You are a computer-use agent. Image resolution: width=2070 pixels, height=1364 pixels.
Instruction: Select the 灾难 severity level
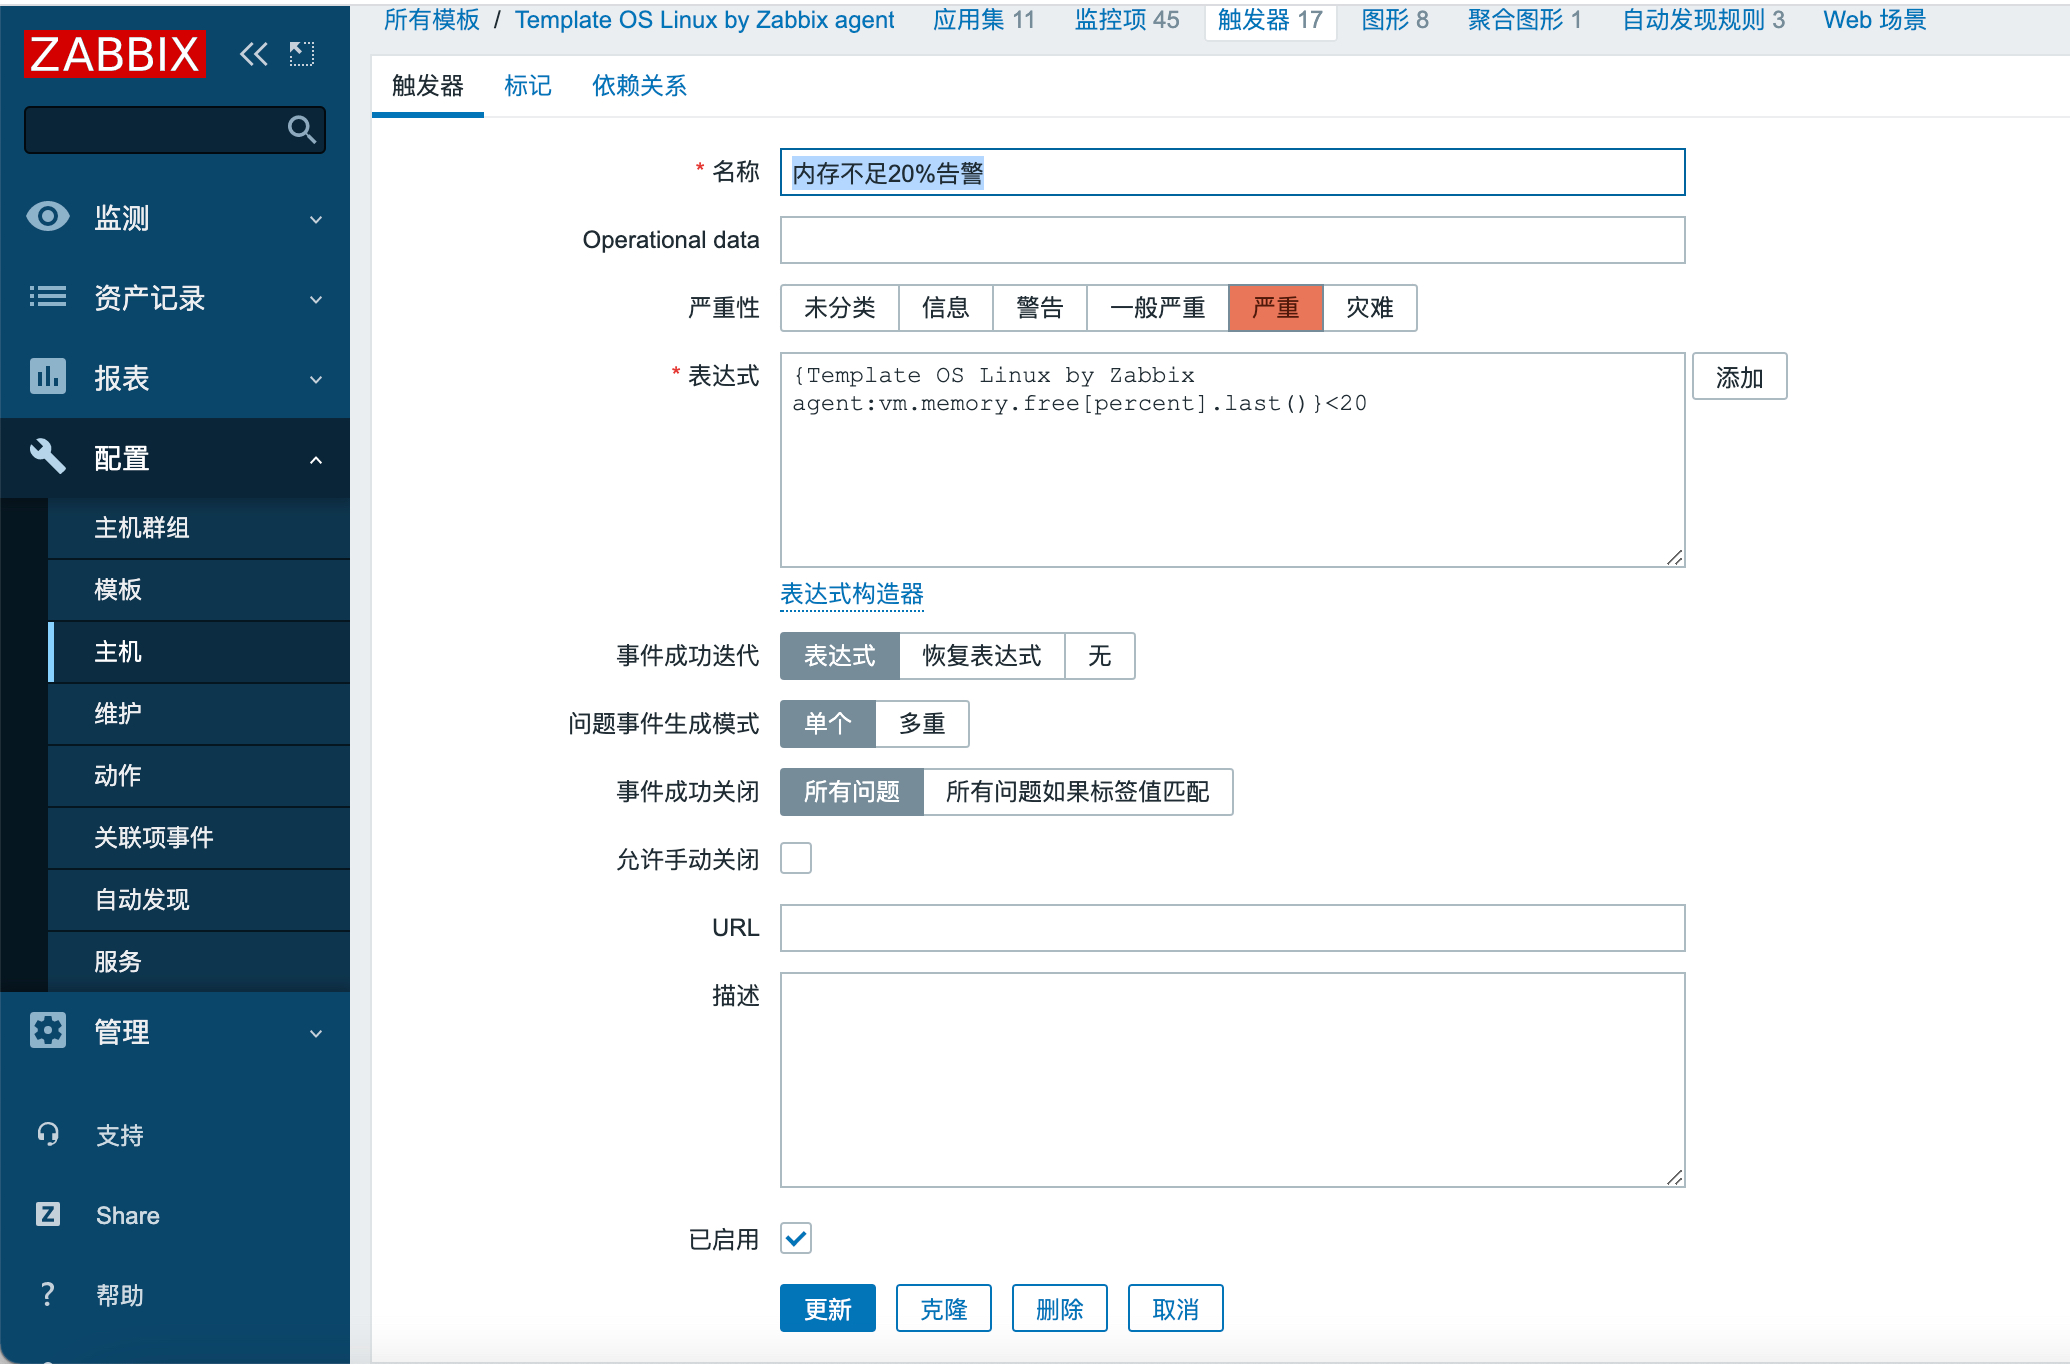(1370, 308)
